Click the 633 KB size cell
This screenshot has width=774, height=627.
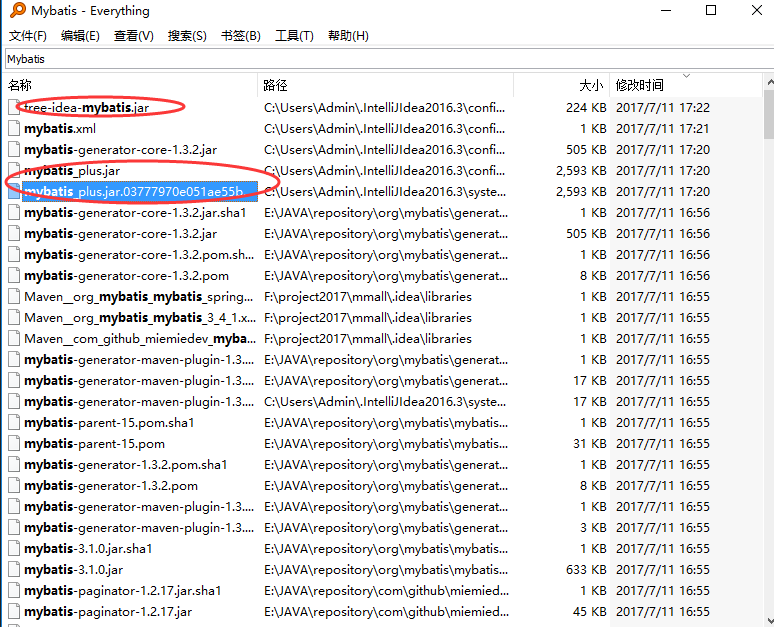click(x=586, y=570)
